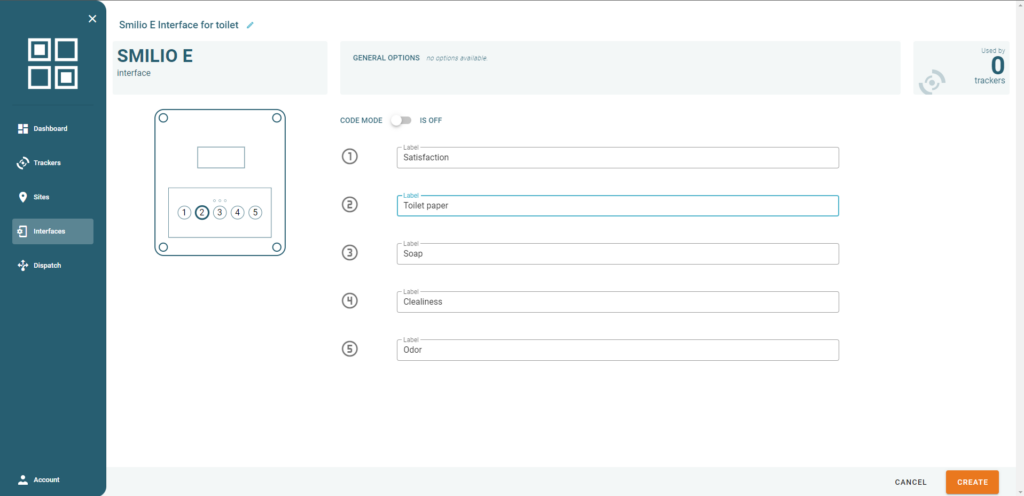Click the Cancel button
Image resolution: width=1024 pixels, height=496 pixels.
[x=910, y=482]
